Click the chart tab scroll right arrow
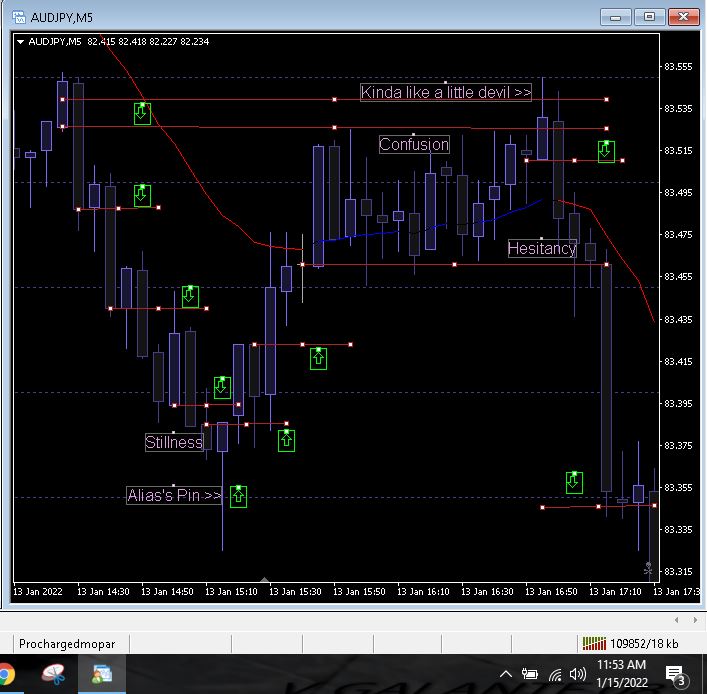Screen dimensions: 707x694 click(695, 620)
